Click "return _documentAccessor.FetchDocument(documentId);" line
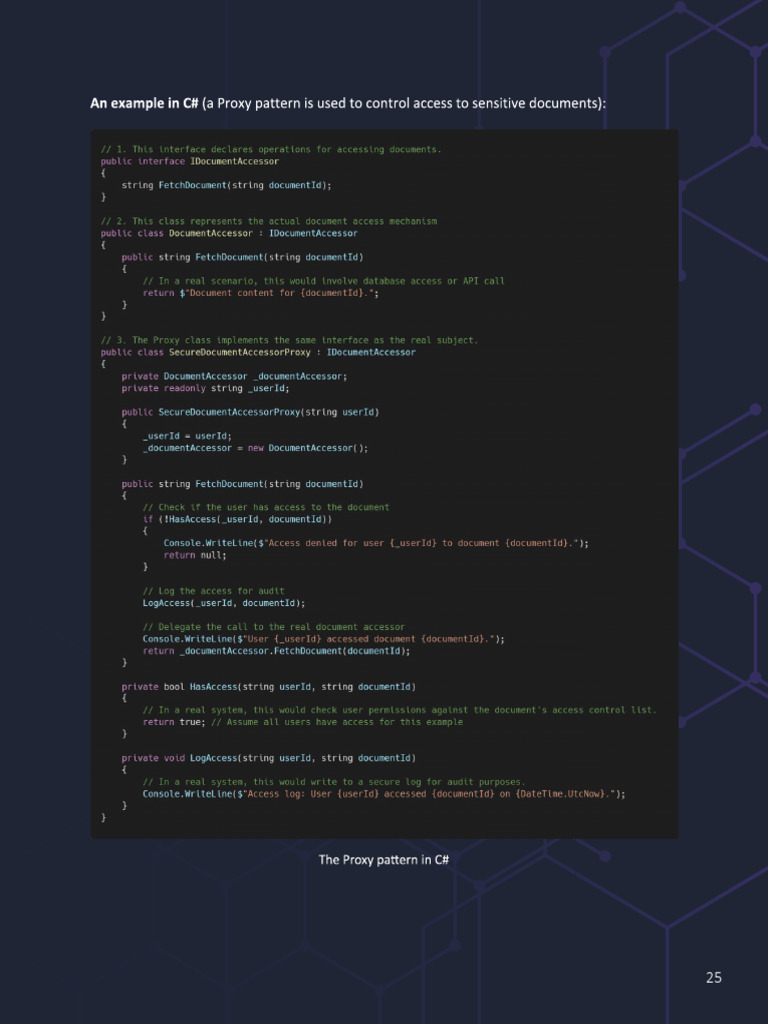Screen dimensions: 768x1024 tap(276, 651)
